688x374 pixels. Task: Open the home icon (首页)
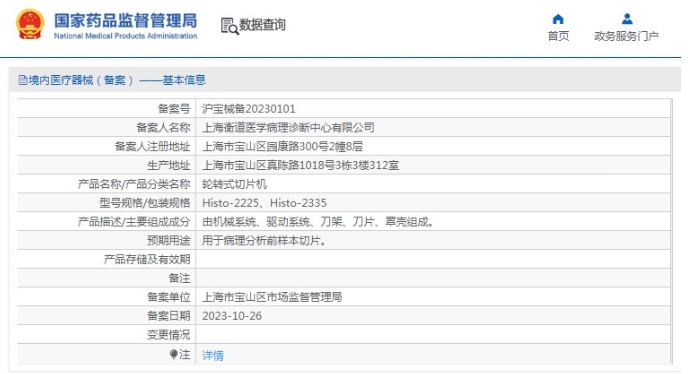[558, 19]
